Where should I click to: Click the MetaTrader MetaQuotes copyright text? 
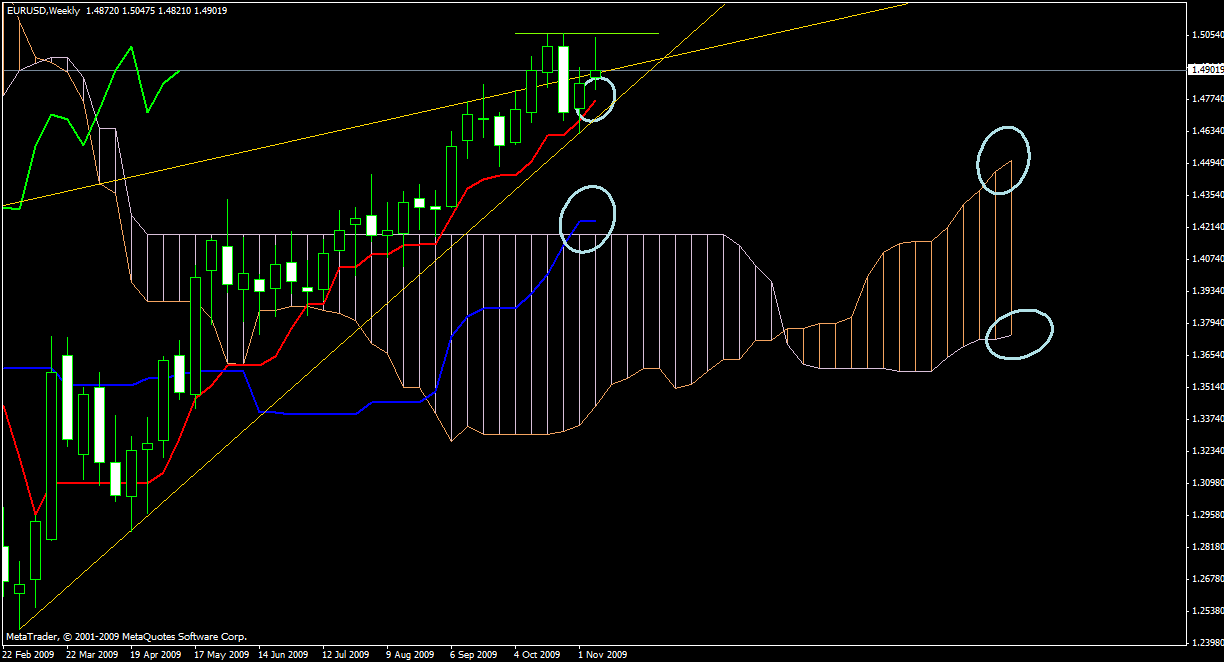click(126, 636)
